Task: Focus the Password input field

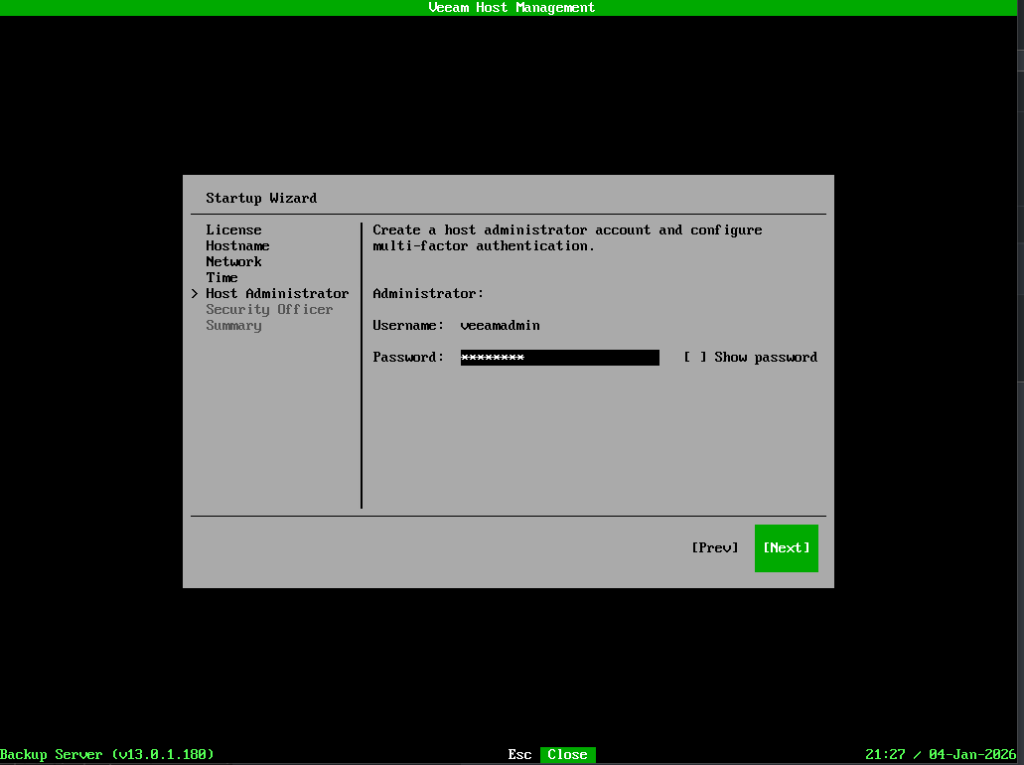Action: [x=559, y=358]
